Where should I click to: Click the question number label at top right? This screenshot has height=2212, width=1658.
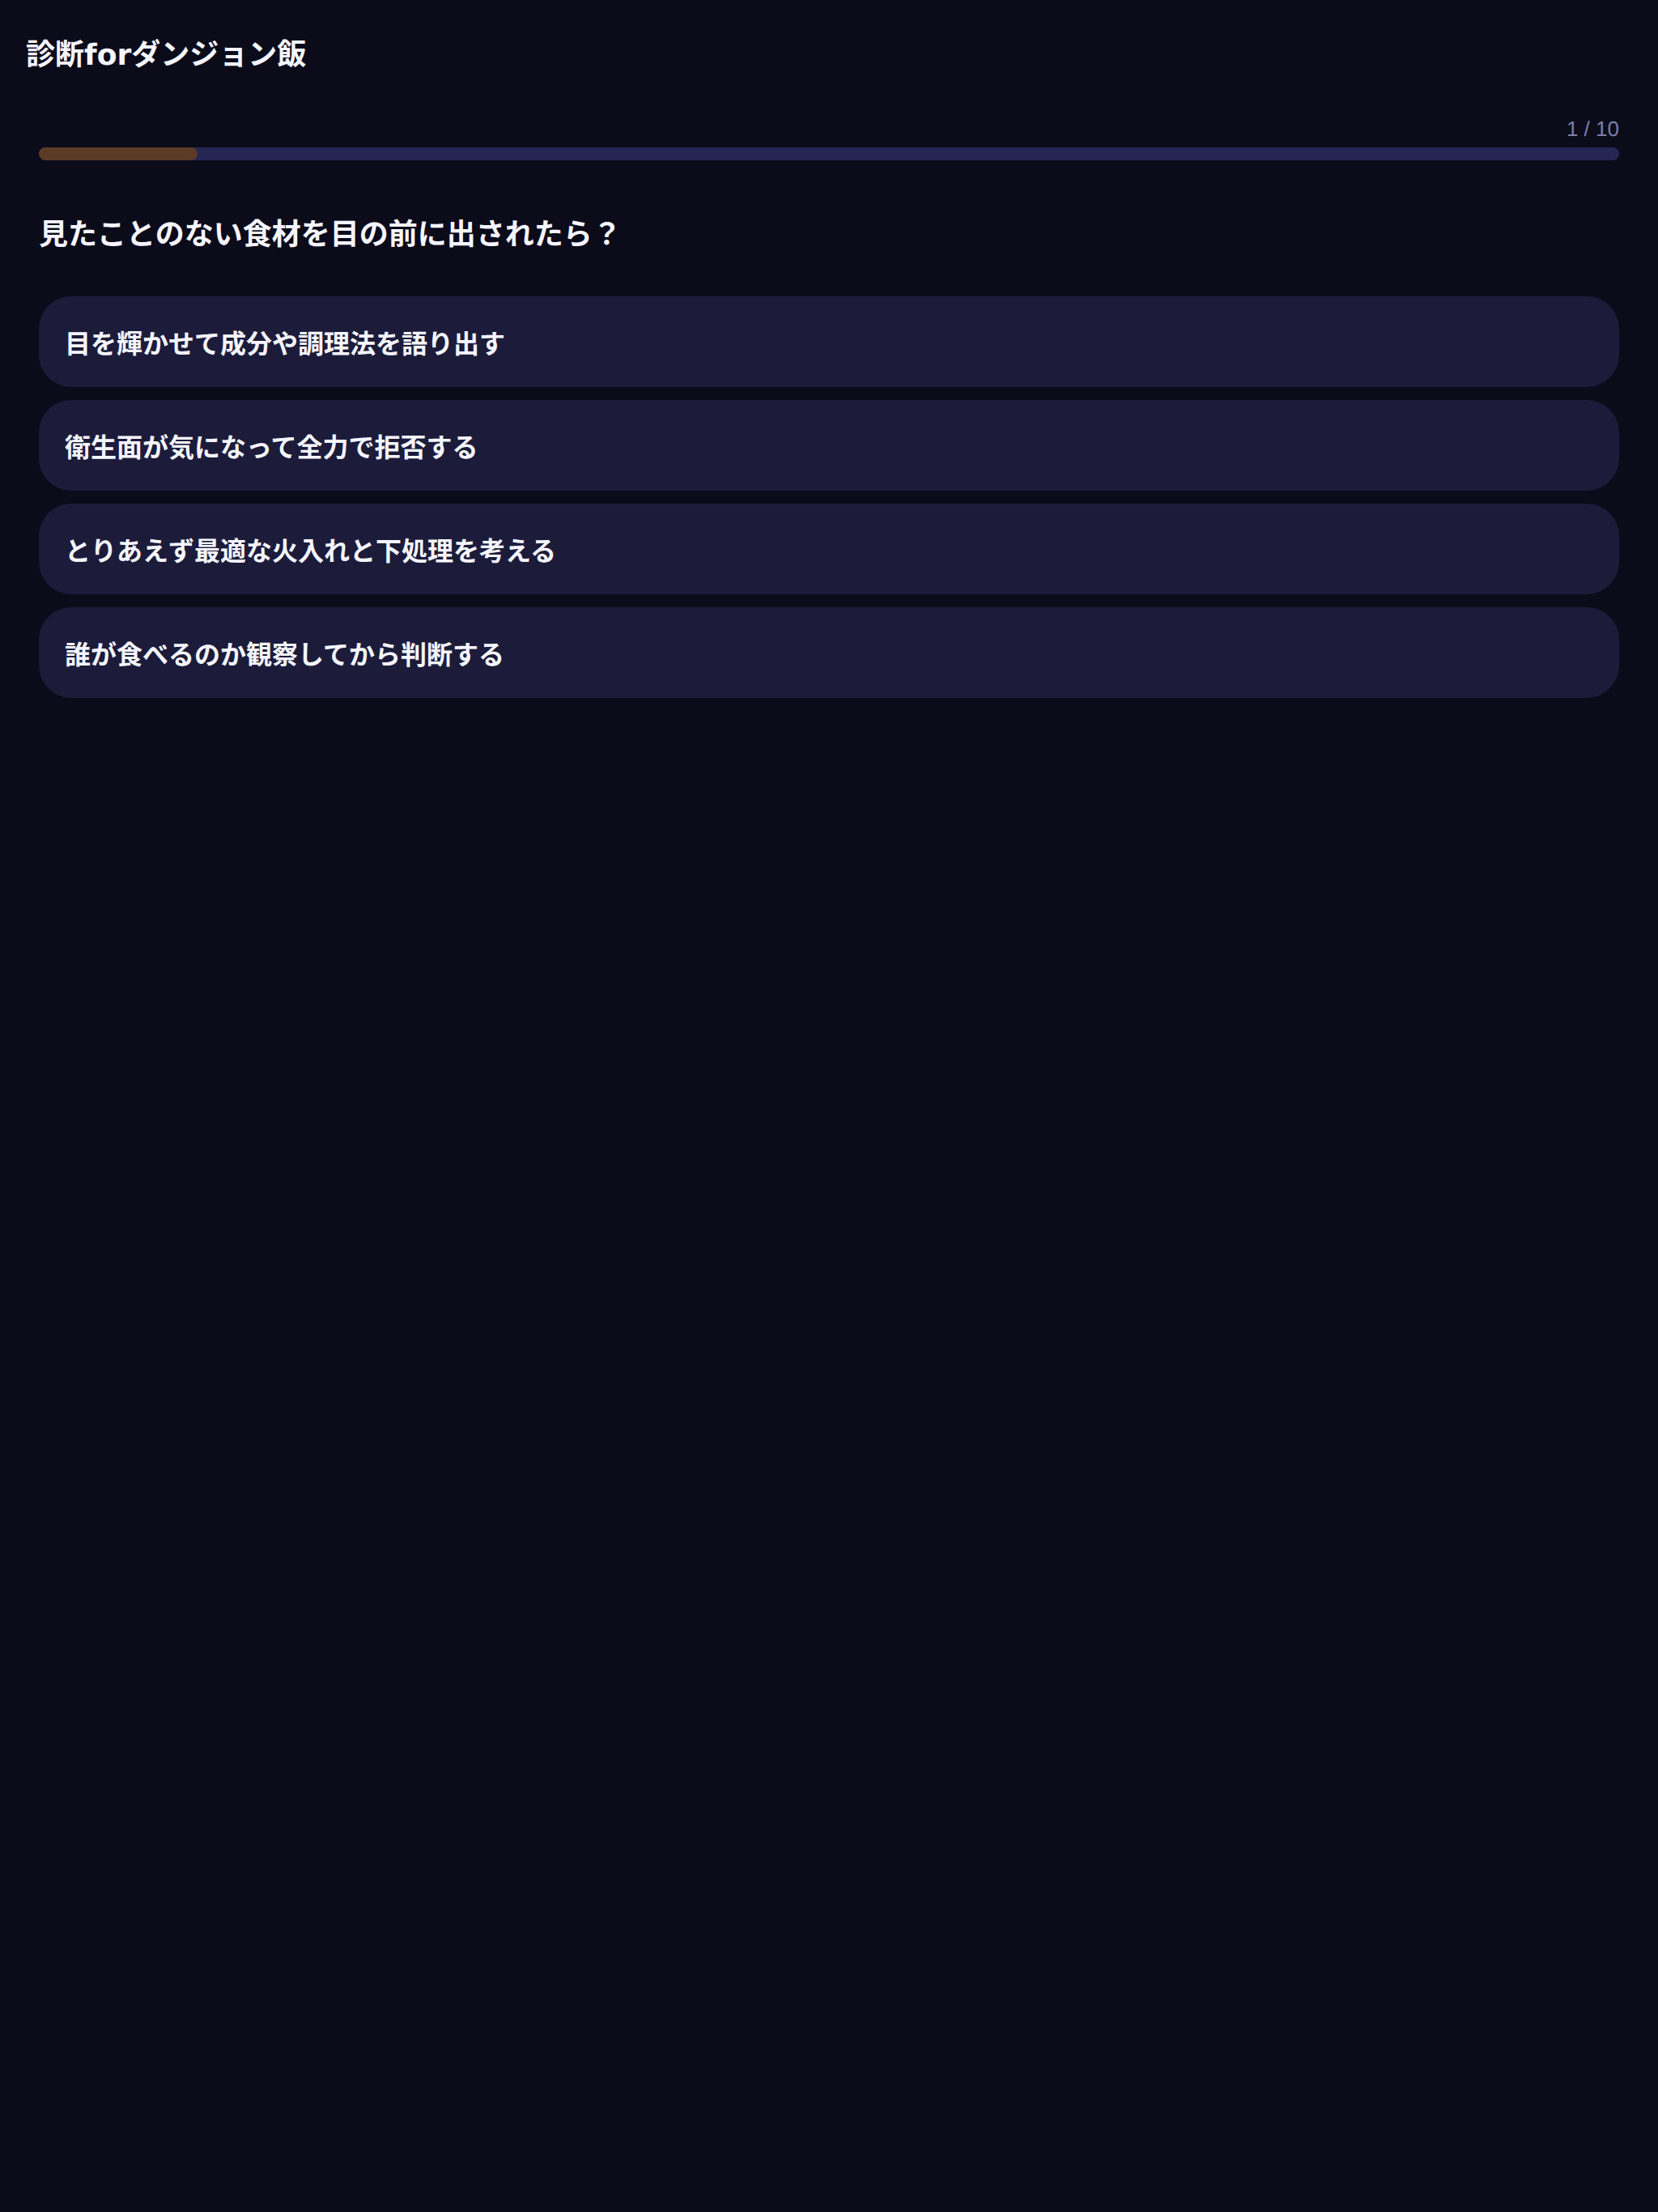click(1592, 129)
